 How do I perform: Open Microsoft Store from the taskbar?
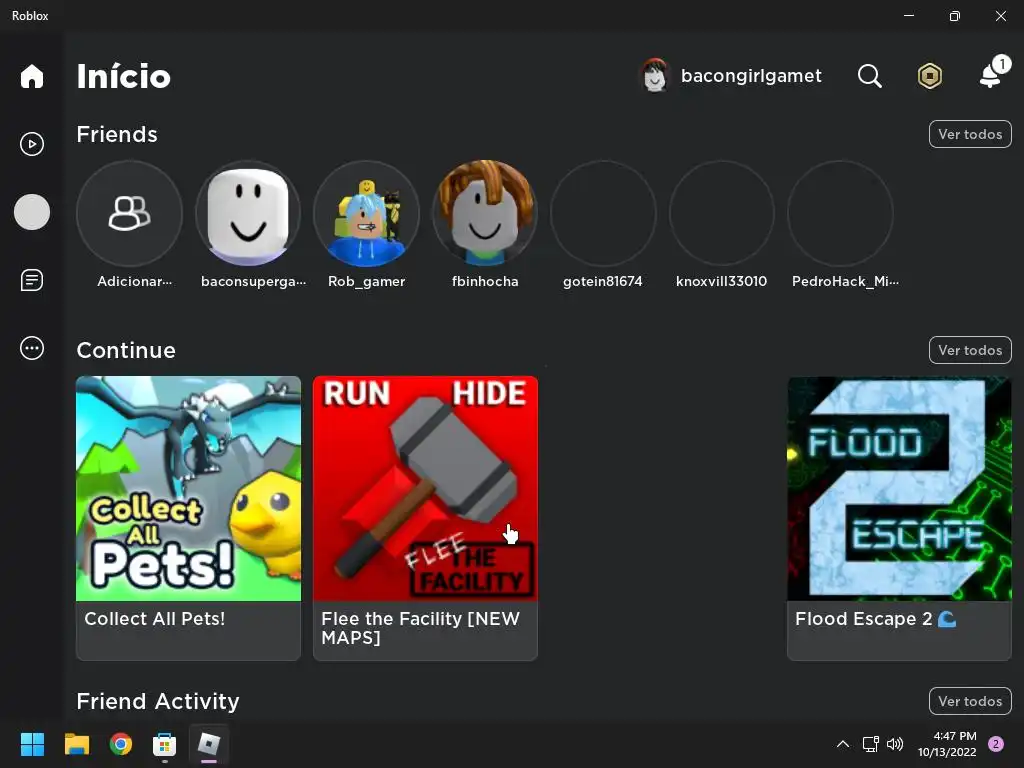pos(165,744)
